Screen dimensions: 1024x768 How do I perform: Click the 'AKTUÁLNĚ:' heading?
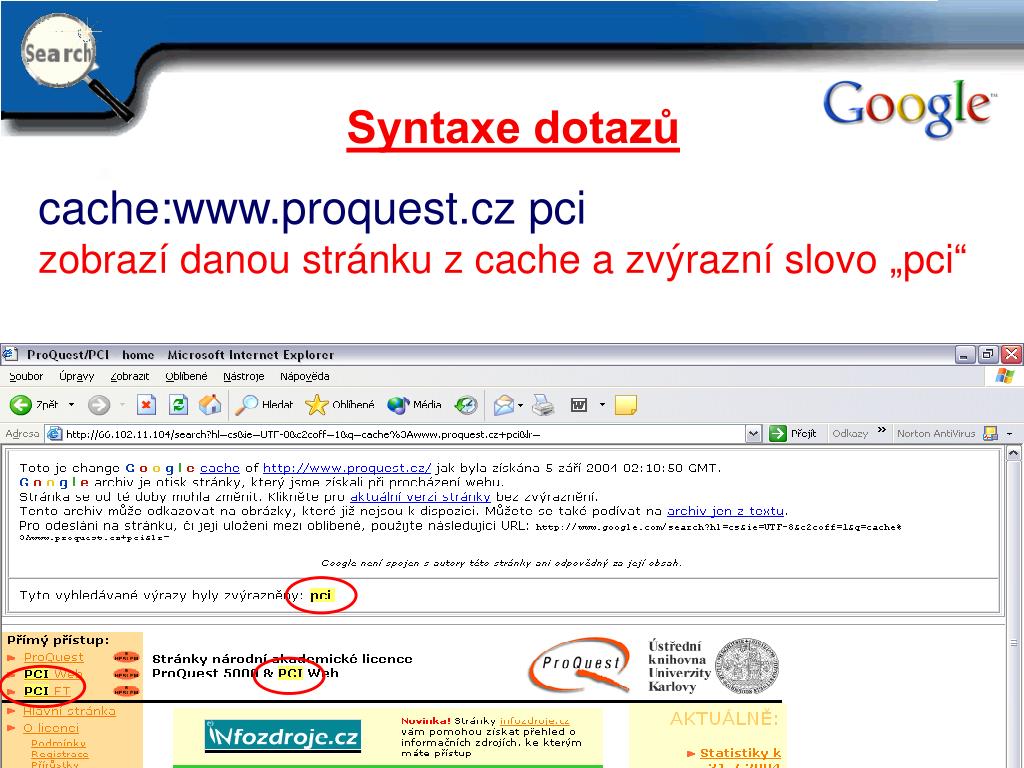(724, 719)
